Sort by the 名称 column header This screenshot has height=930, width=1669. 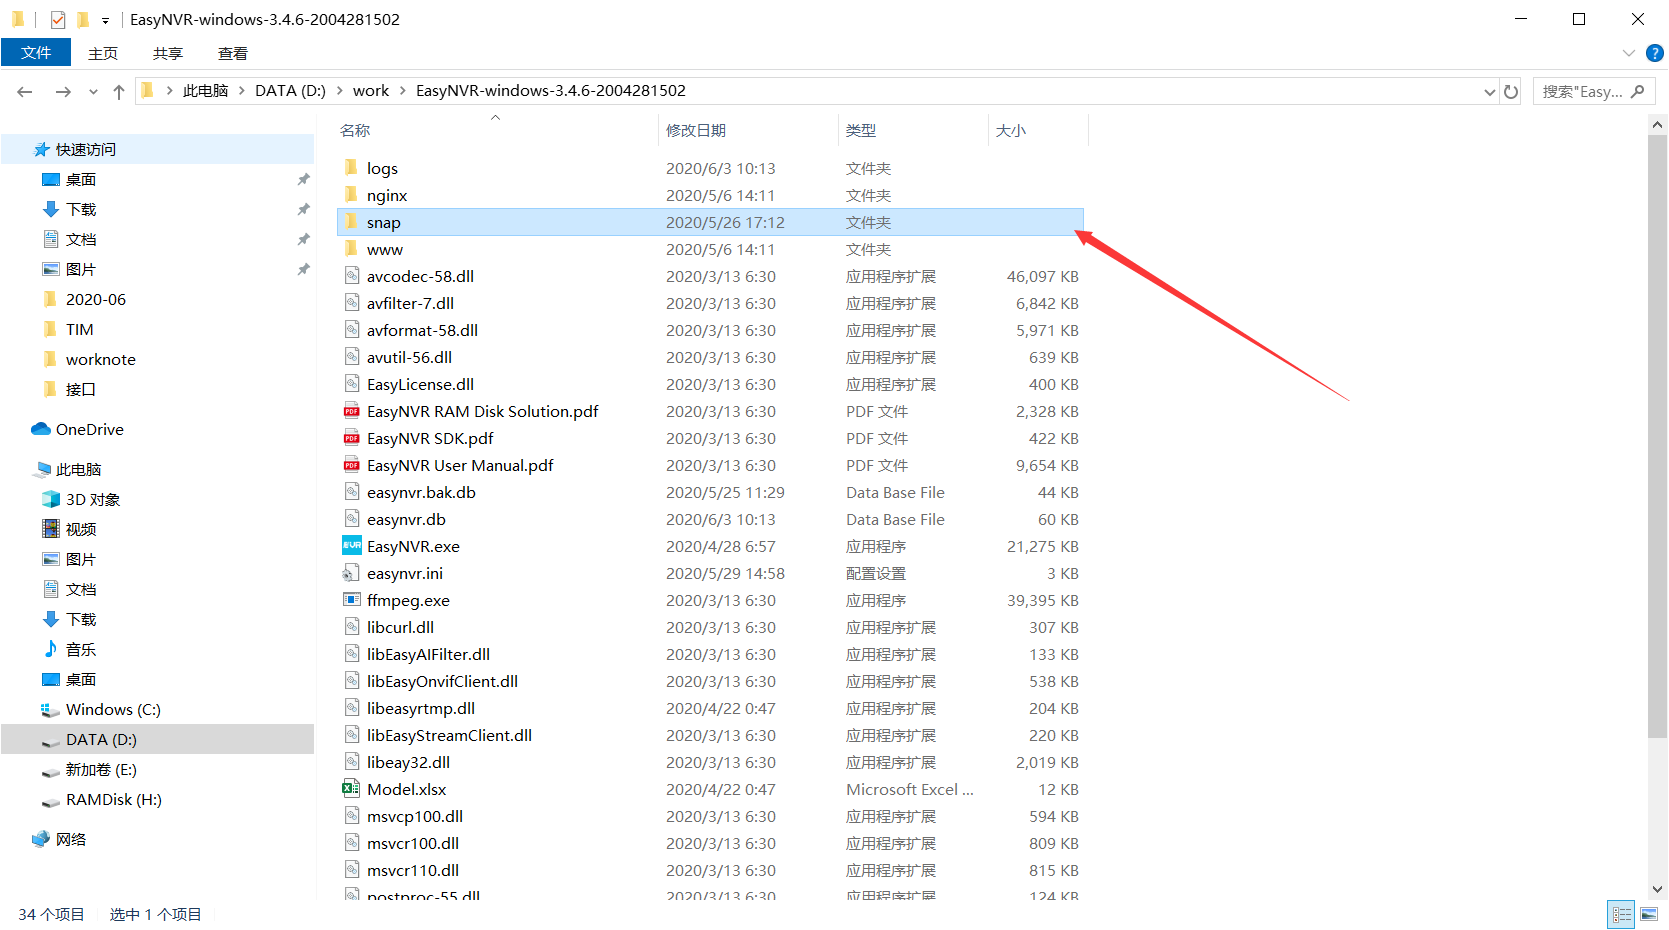click(355, 130)
